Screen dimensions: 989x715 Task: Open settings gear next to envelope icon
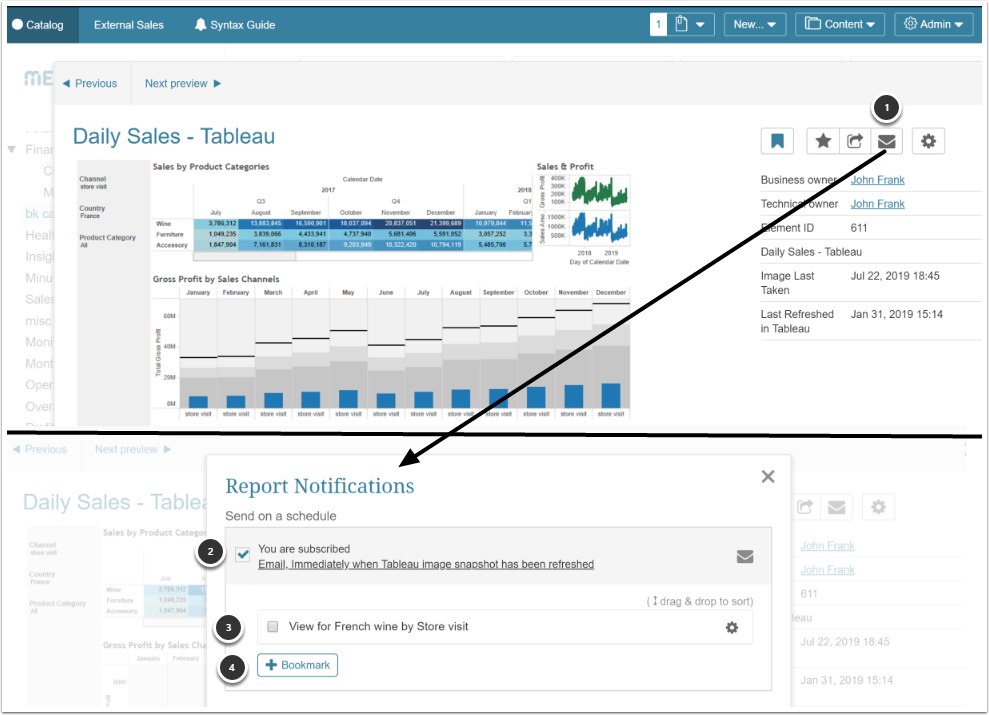point(928,141)
